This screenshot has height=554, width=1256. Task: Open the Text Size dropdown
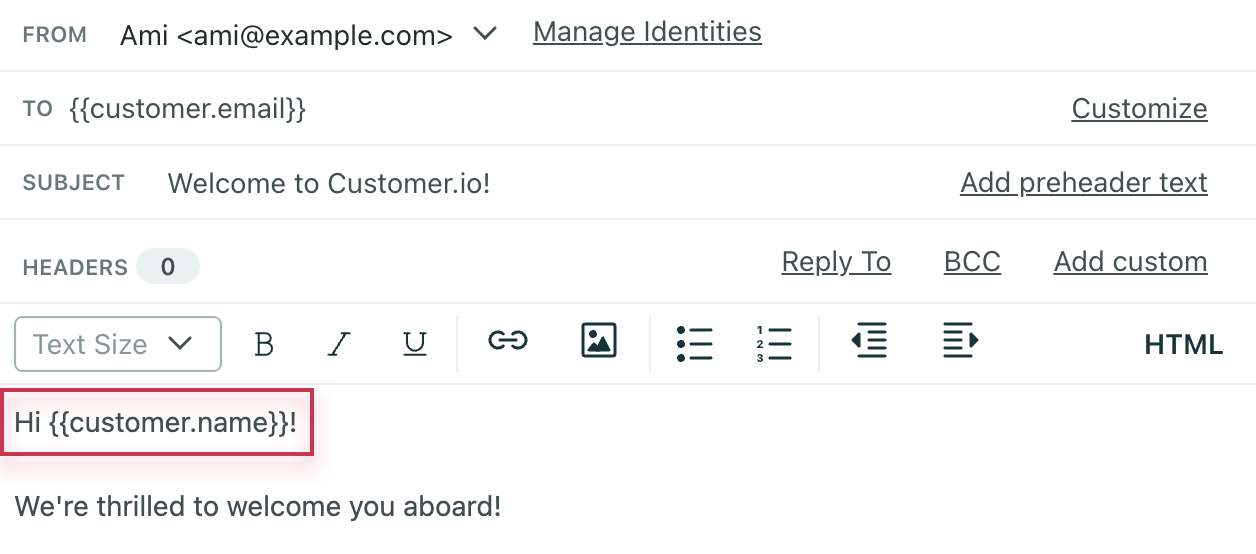click(118, 344)
